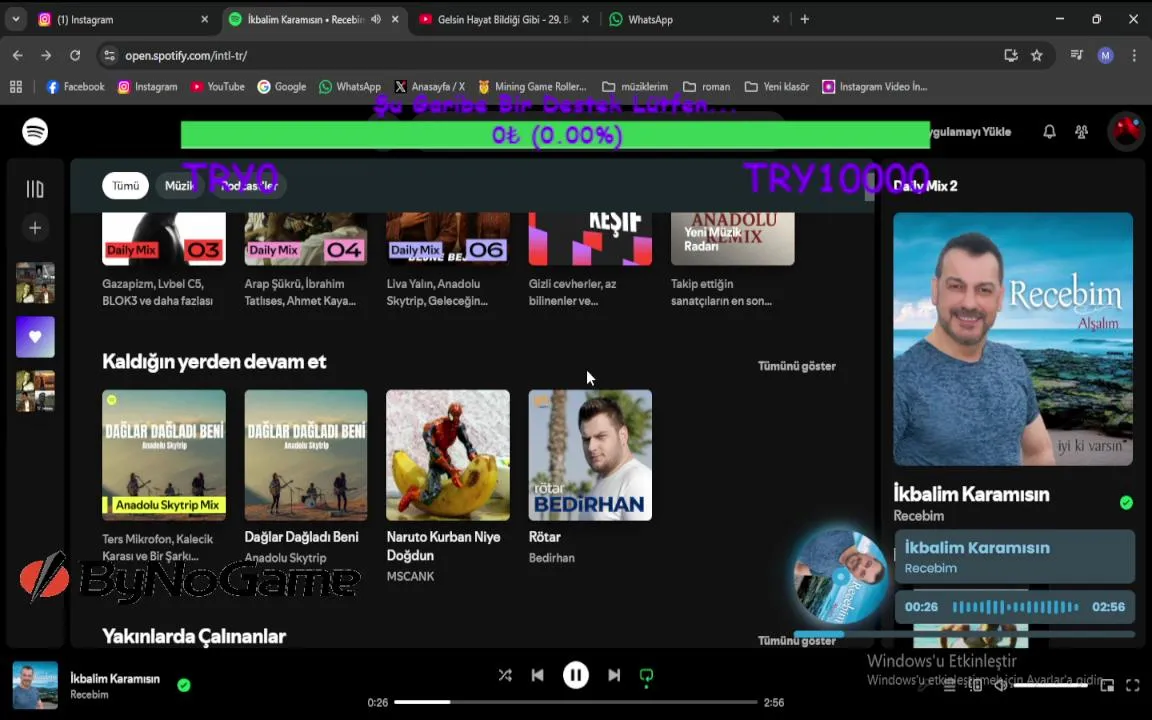
Task: Reload the current page
Action: (75, 56)
